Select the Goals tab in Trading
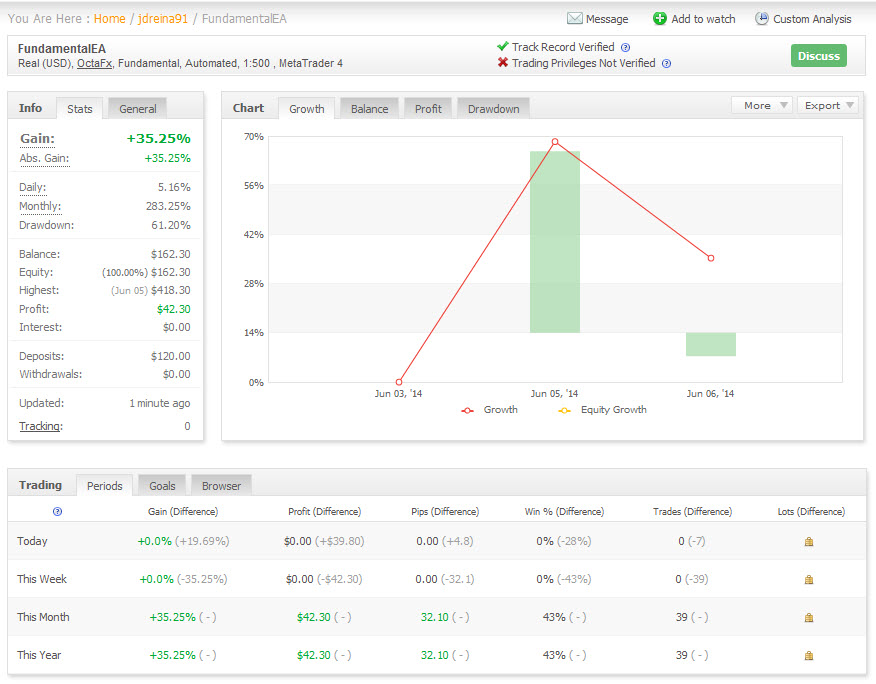 (162, 486)
